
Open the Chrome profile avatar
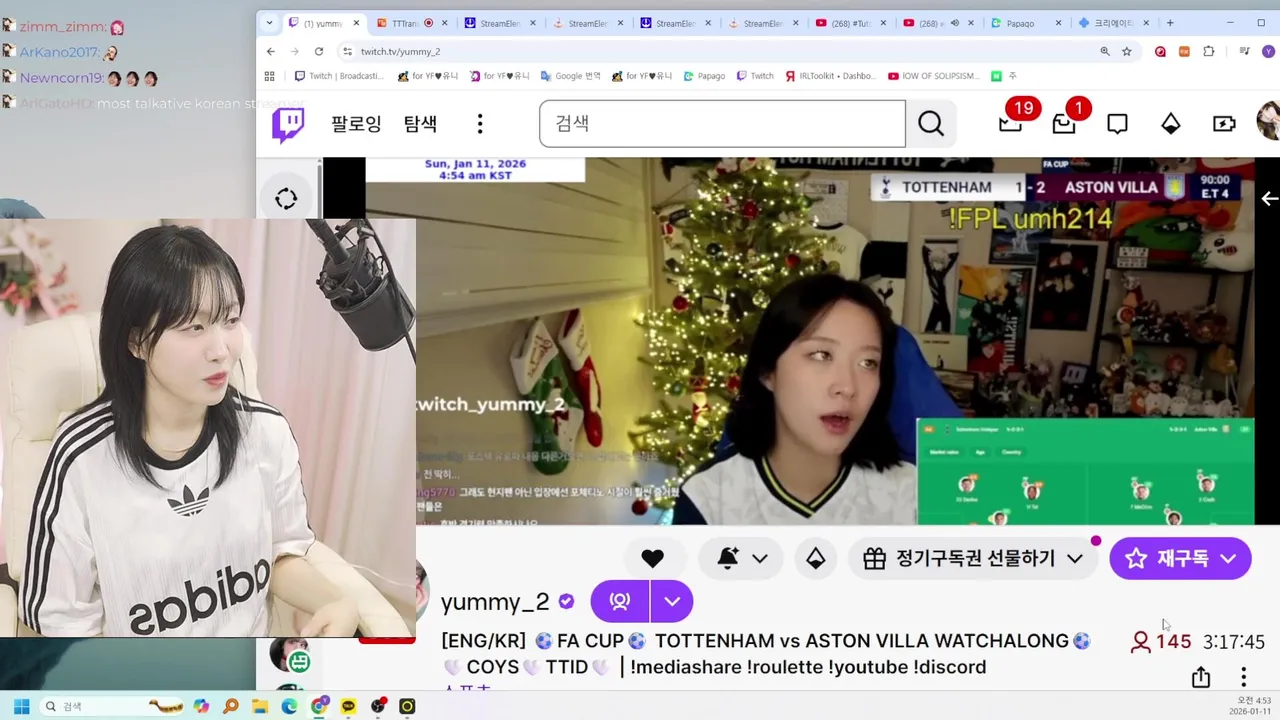[x=1268, y=51]
